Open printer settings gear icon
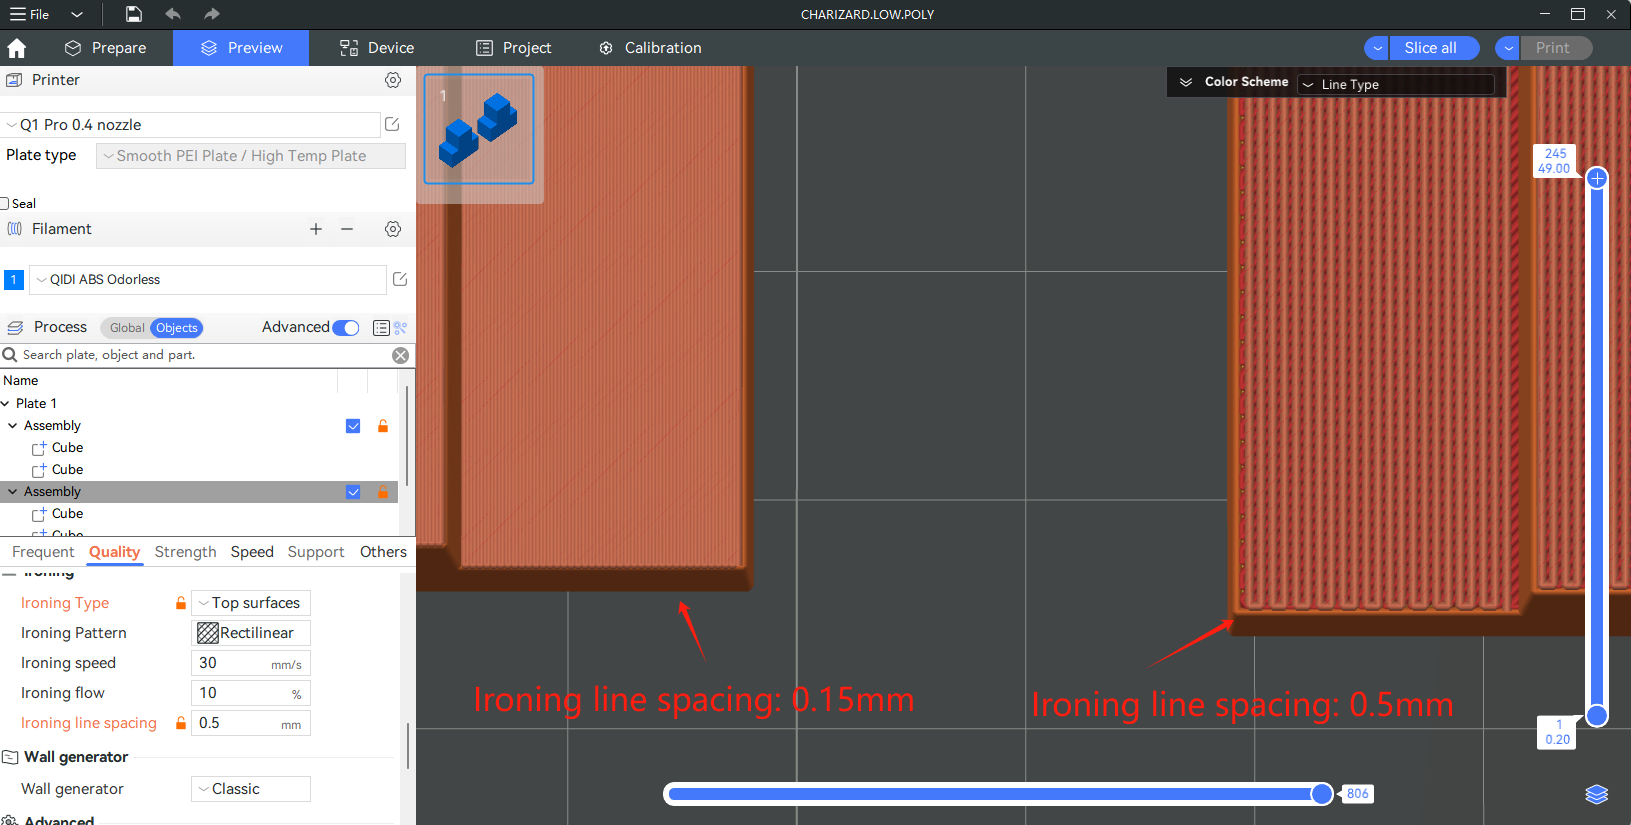The image size is (1631, 825). tap(393, 80)
